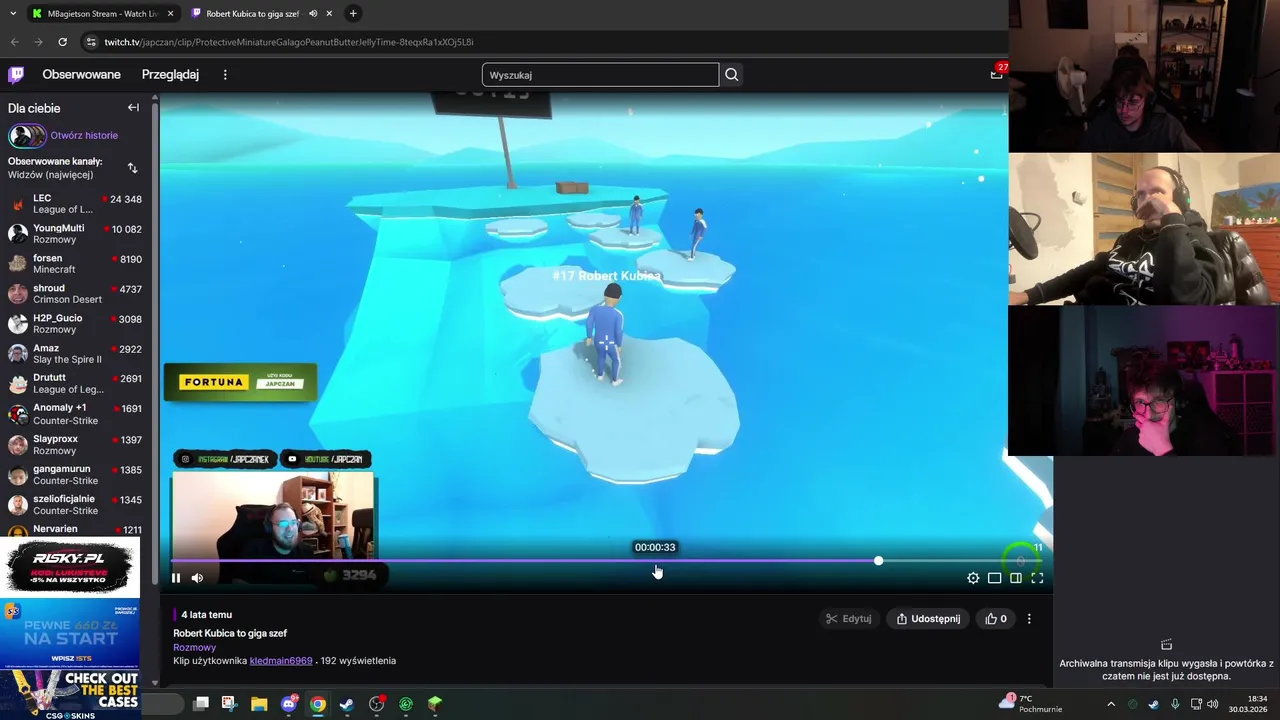Collapse the Dla ciebie sidebar
Image resolution: width=1280 pixels, height=720 pixels.
coord(133,108)
